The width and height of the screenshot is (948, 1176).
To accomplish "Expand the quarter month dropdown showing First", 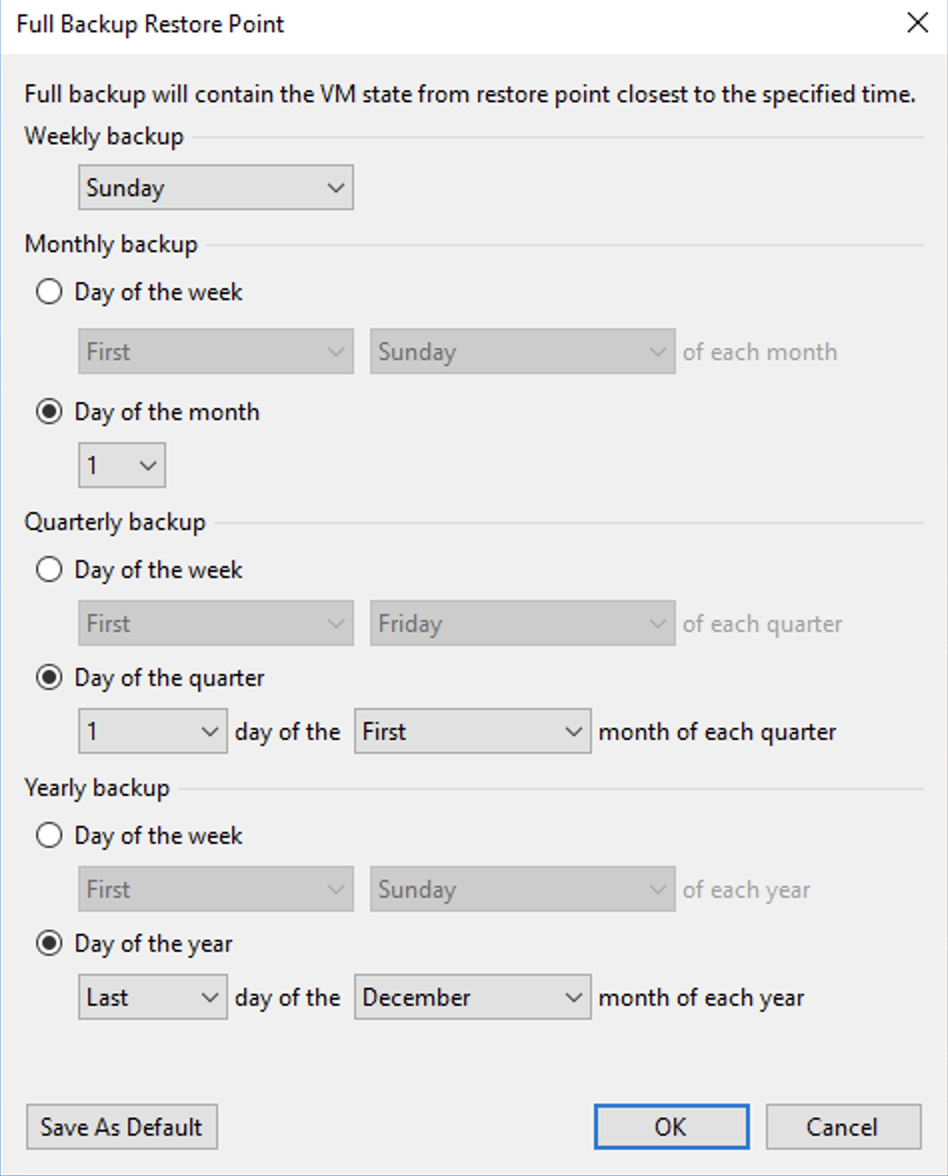I will (x=472, y=732).
